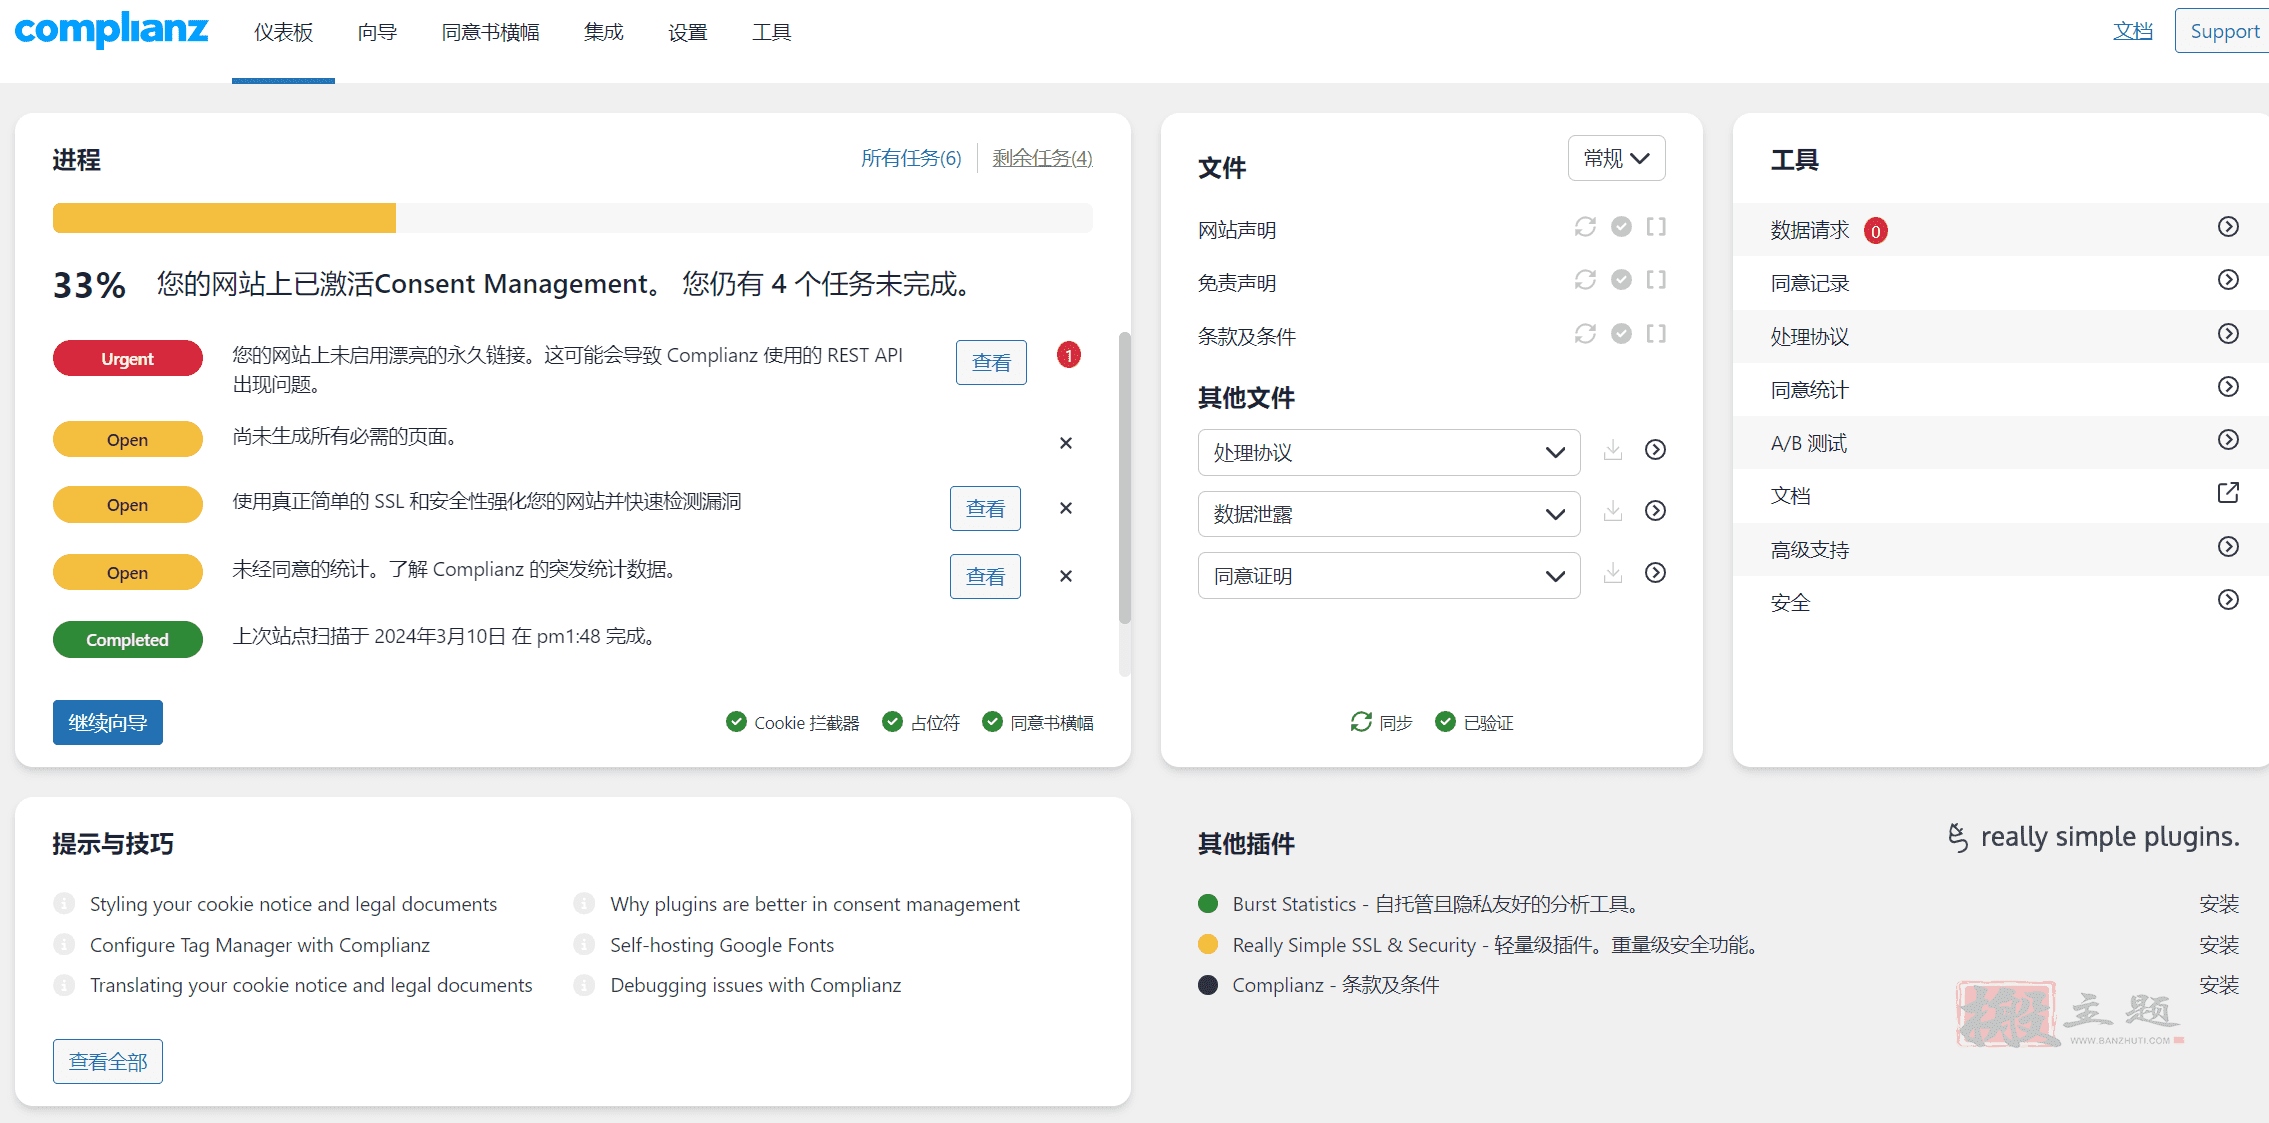Viewport: 2269px width, 1123px height.
Task: Open 'Why plugins are better in consent management'
Action: [x=815, y=904]
